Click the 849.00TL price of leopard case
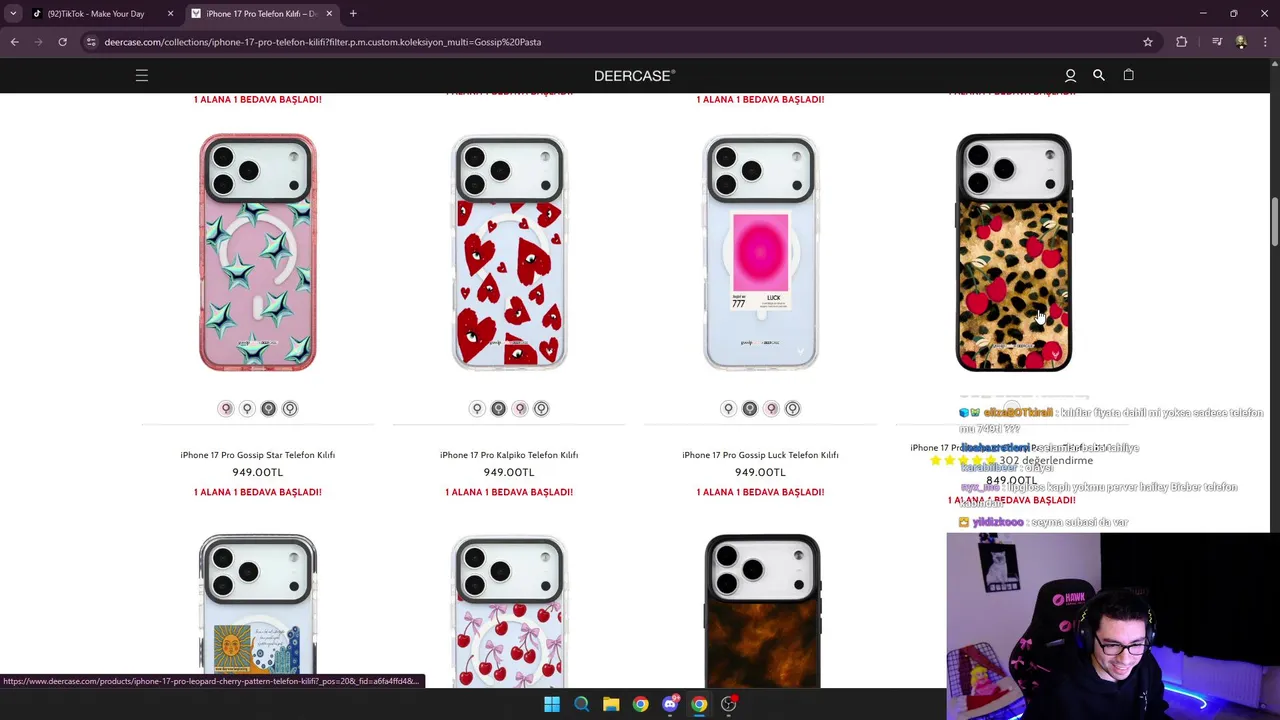Screen dimensions: 1280x720 1011,481
